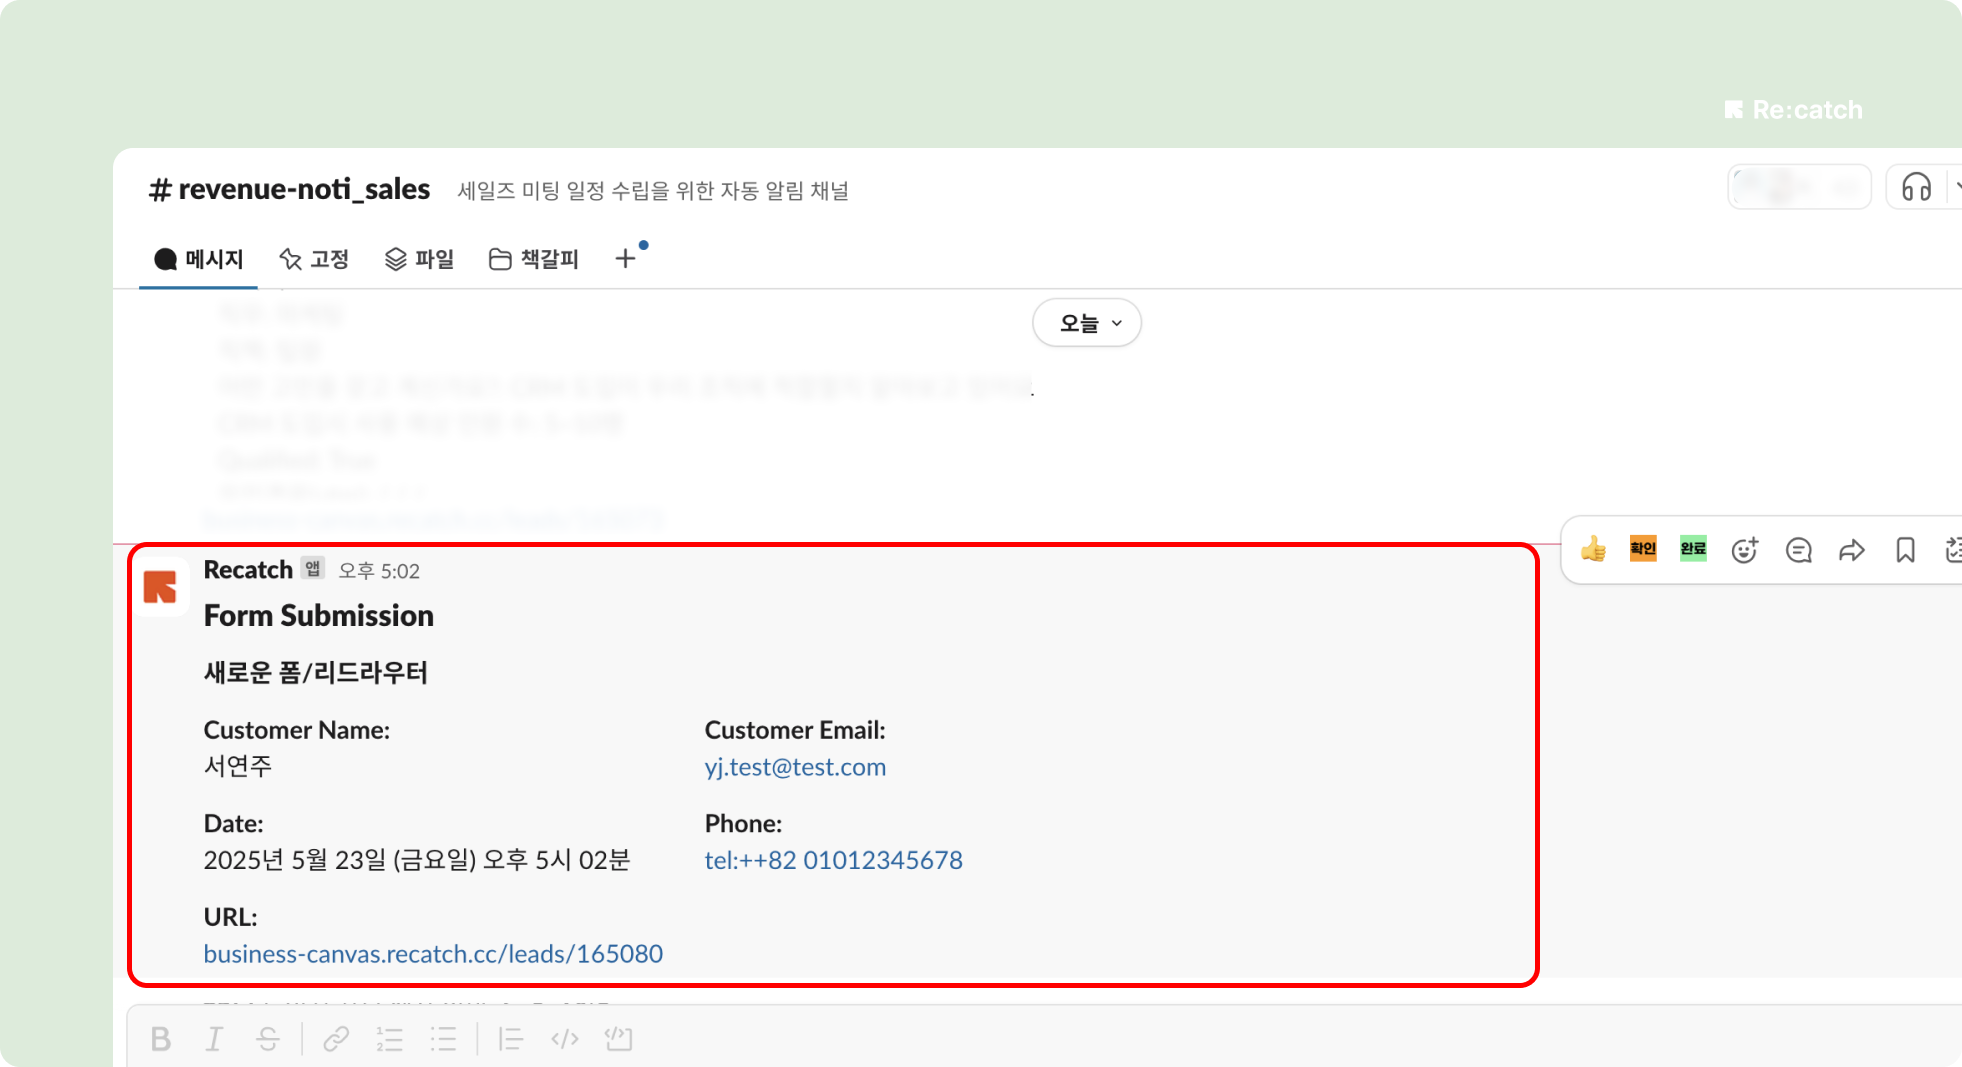
Task: Open the yj.test@test.com email link
Action: pyautogui.click(x=795, y=767)
